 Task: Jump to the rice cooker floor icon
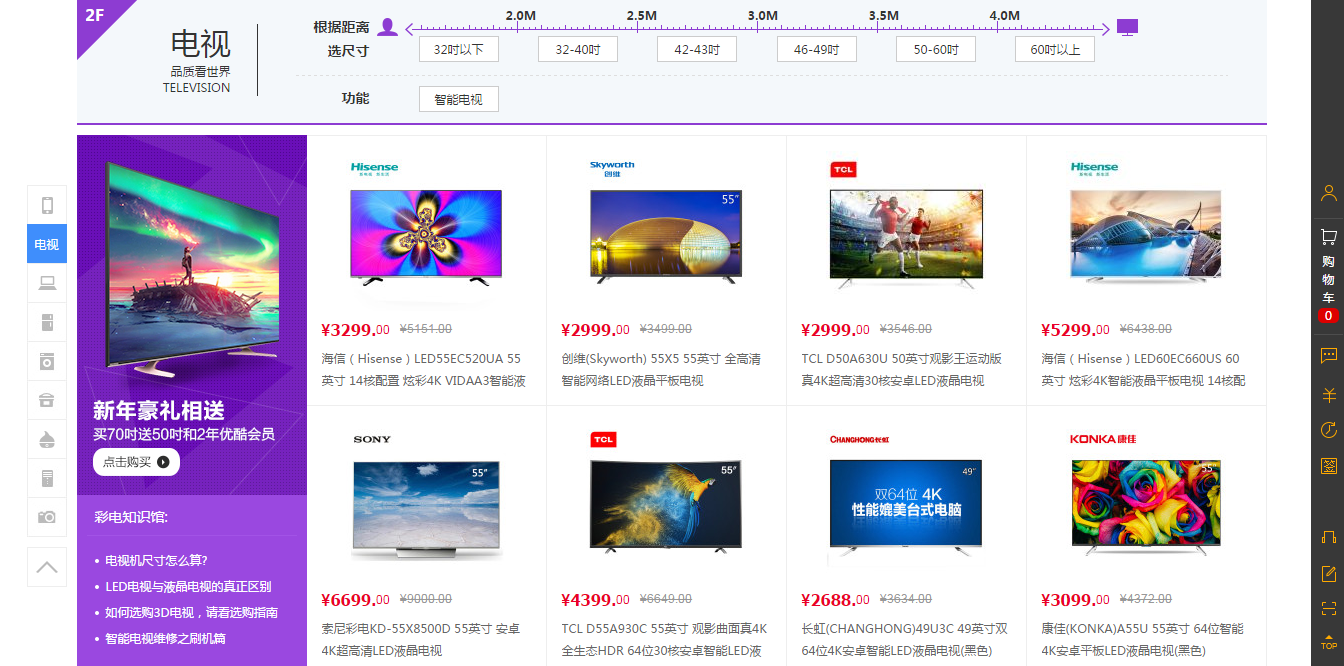tap(47, 400)
